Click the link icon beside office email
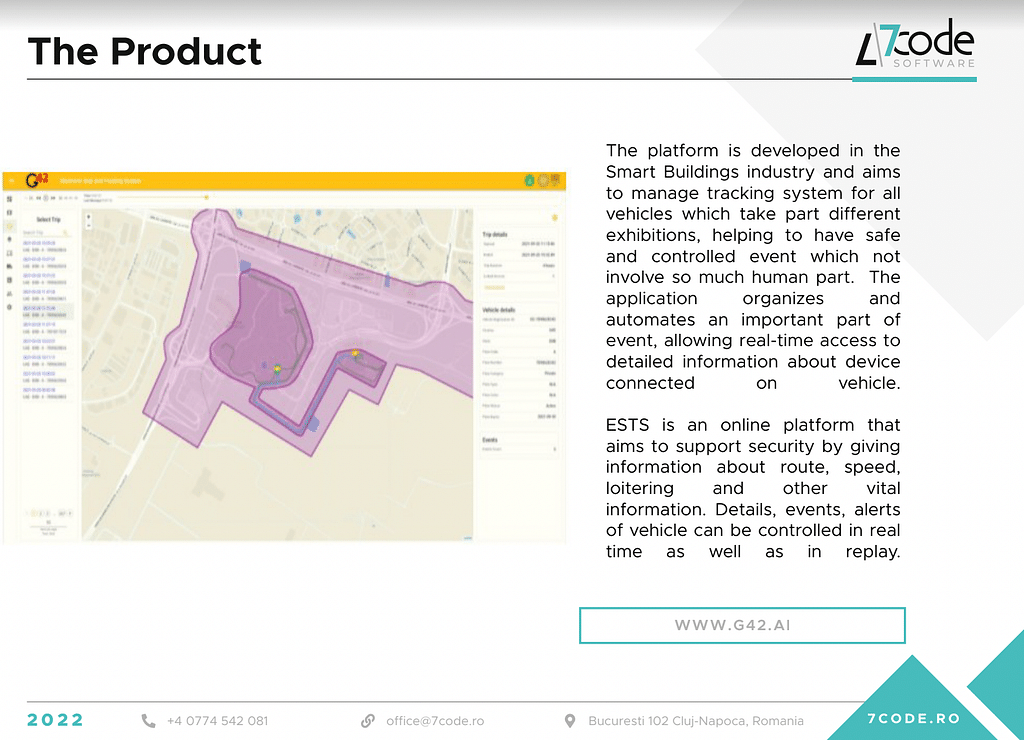Screen dimensions: 1024x740 [368, 720]
